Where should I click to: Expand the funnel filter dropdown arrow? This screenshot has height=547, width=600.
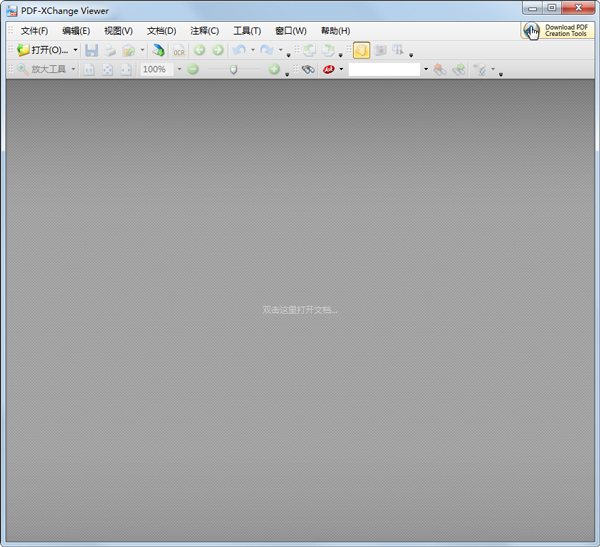pyautogui.click(x=493, y=69)
